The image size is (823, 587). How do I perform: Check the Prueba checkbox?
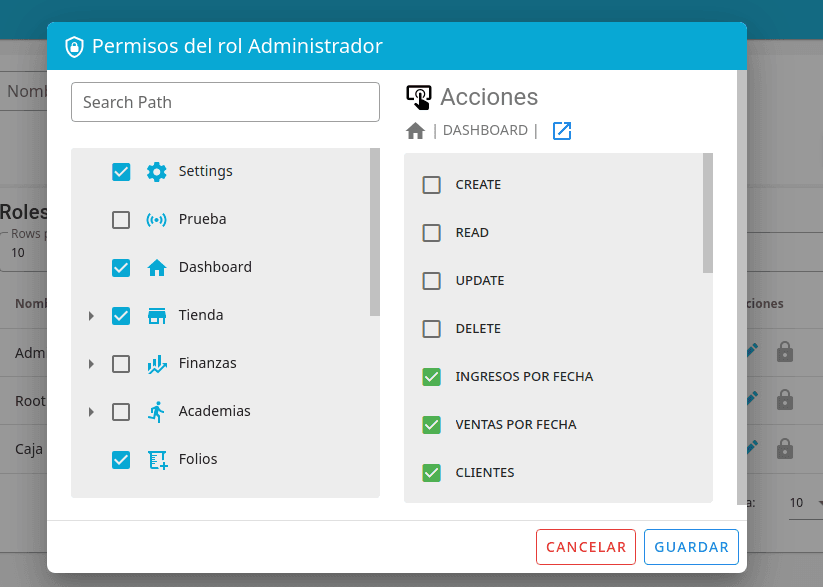click(x=121, y=219)
